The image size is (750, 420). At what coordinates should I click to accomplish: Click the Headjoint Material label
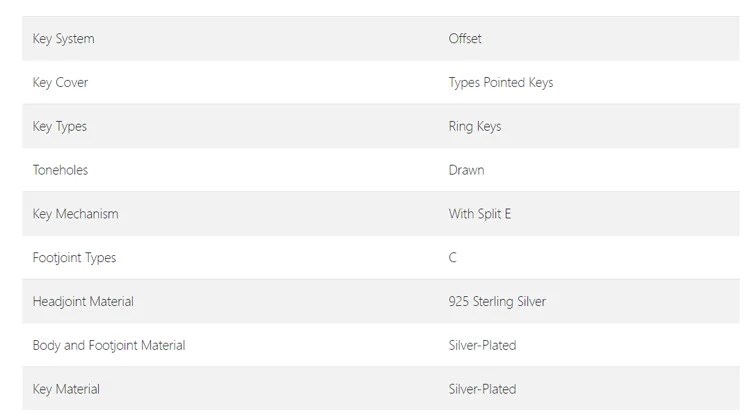click(x=83, y=302)
